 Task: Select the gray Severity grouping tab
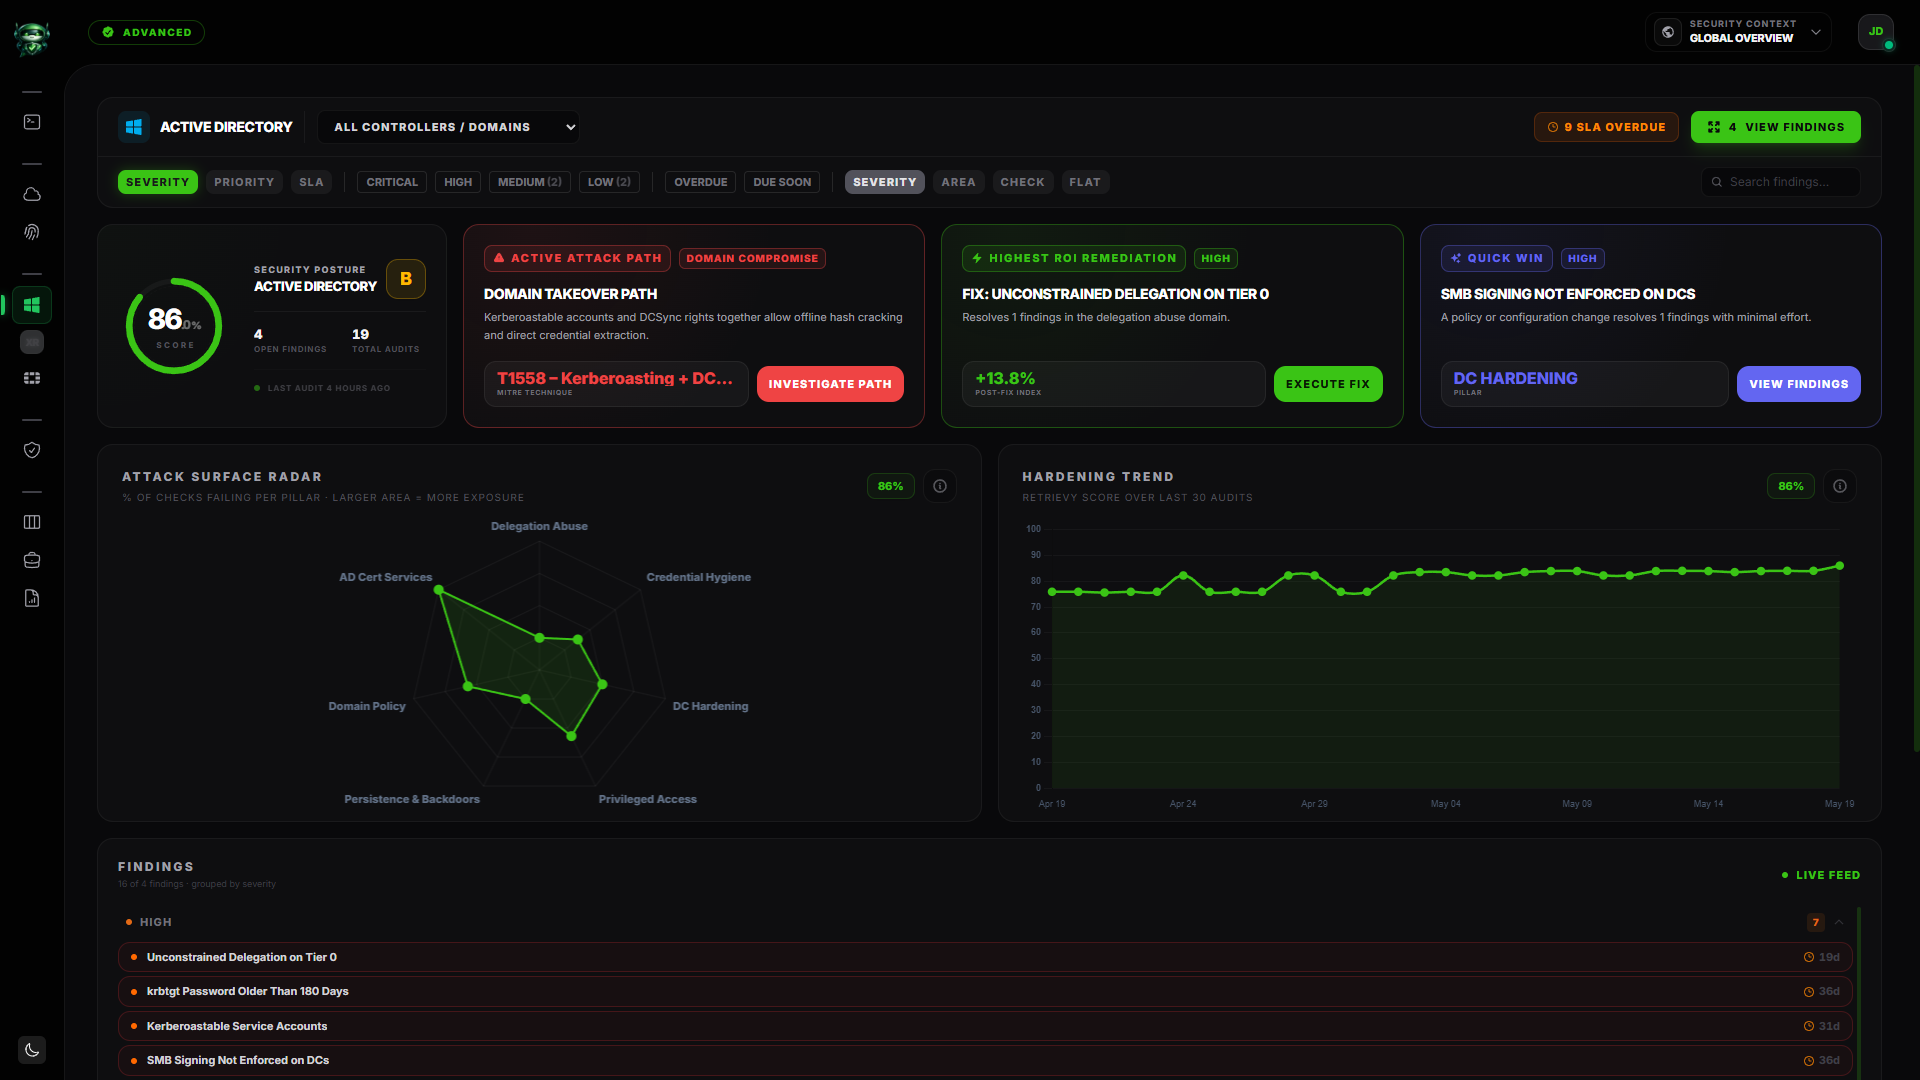click(x=884, y=182)
